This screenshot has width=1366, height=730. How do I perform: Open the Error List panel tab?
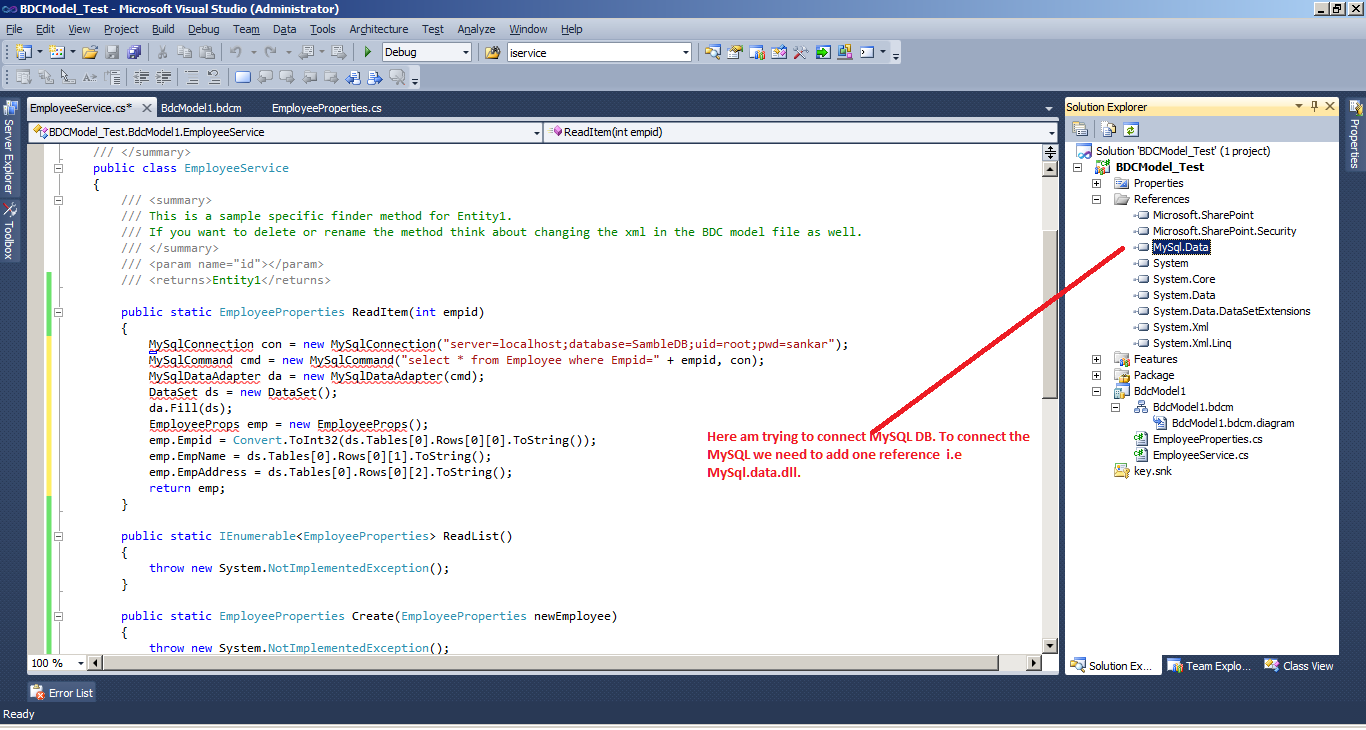pyautogui.click(x=63, y=692)
